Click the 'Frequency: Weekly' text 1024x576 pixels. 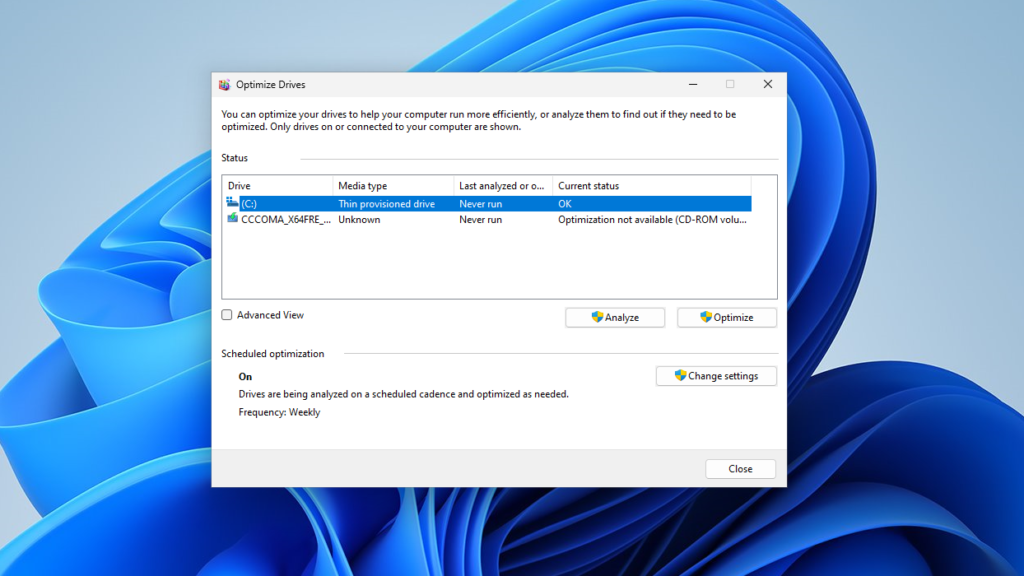click(280, 412)
